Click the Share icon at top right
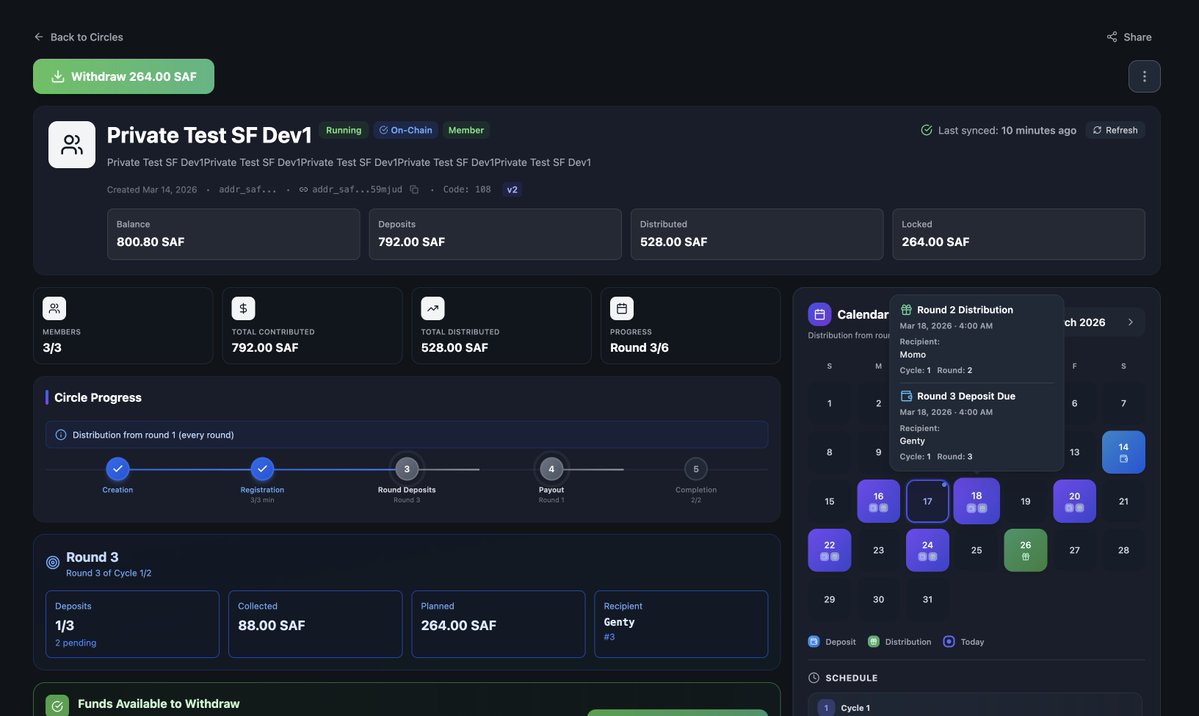Viewport: 1199px width, 716px height. (1112, 37)
